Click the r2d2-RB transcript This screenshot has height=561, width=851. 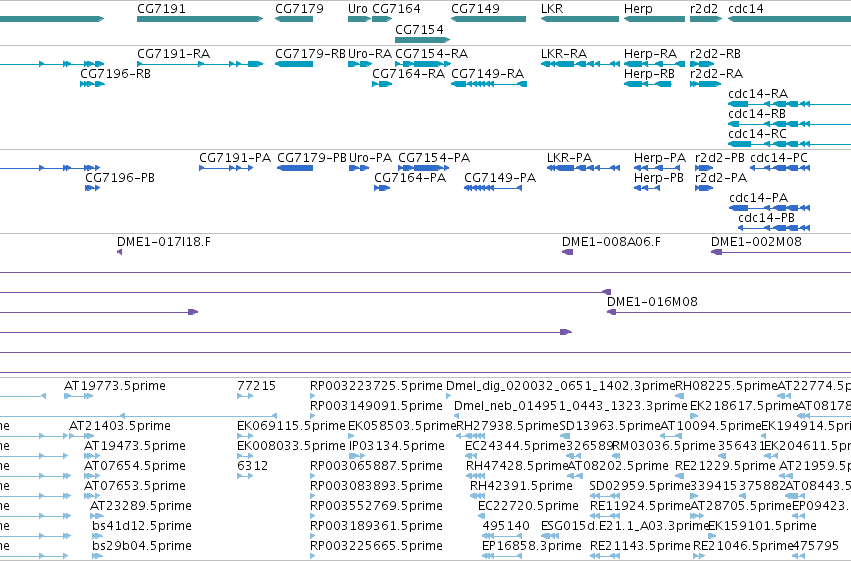click(702, 64)
